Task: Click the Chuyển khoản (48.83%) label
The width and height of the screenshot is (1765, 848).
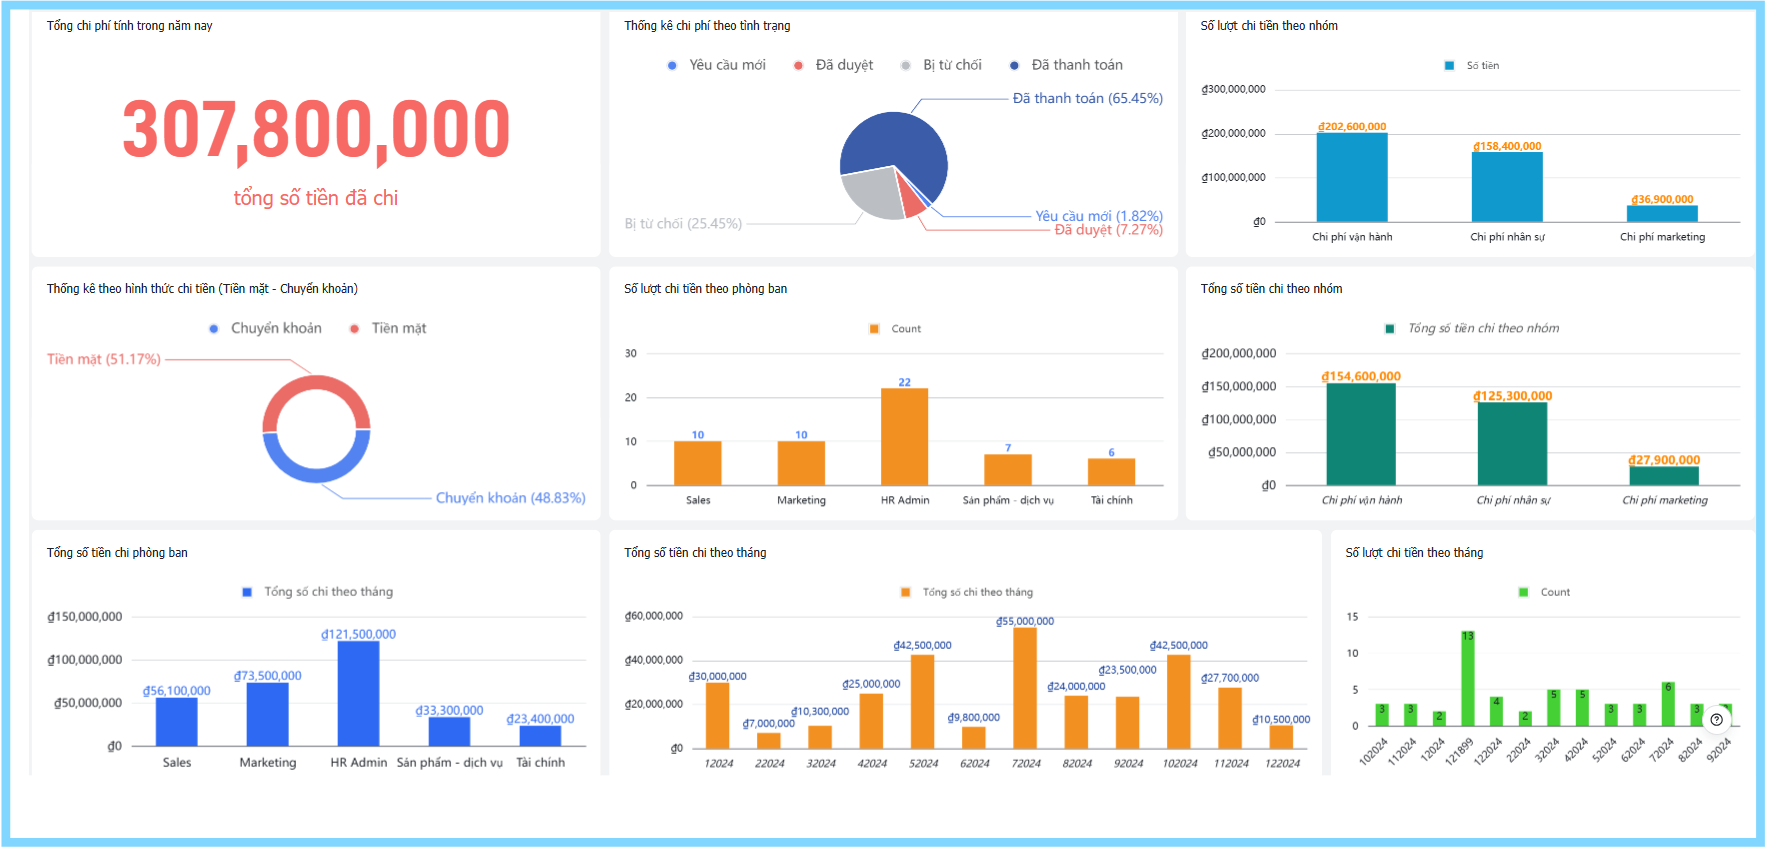Action: point(511,498)
